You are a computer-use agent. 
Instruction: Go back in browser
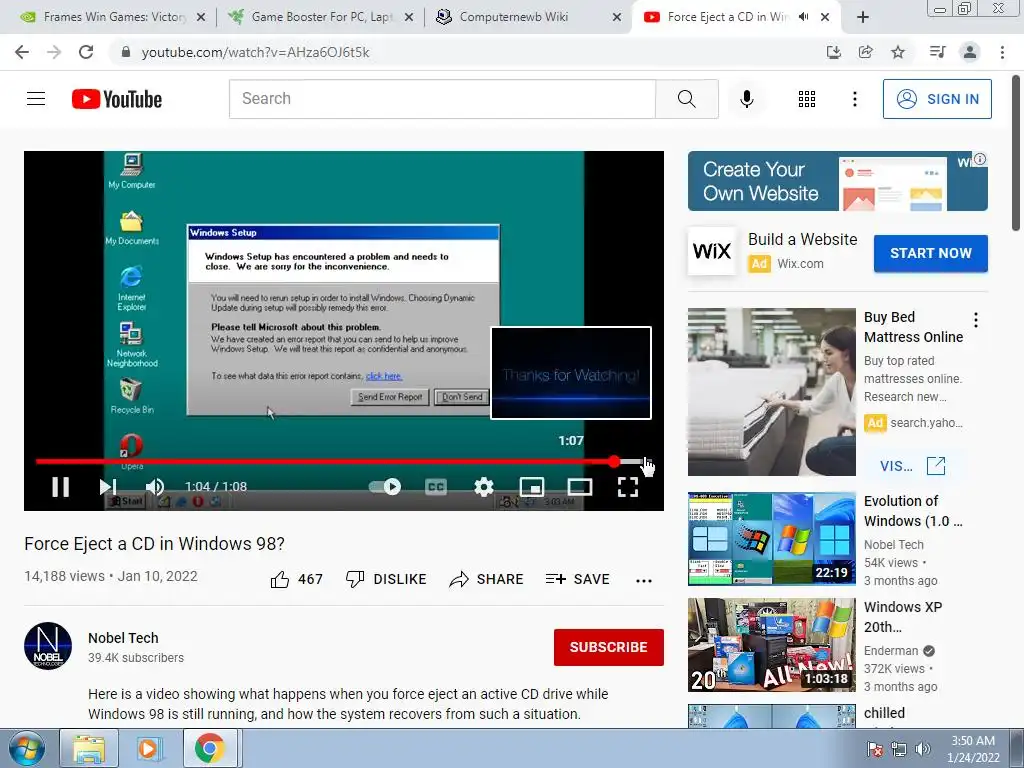click(22, 52)
